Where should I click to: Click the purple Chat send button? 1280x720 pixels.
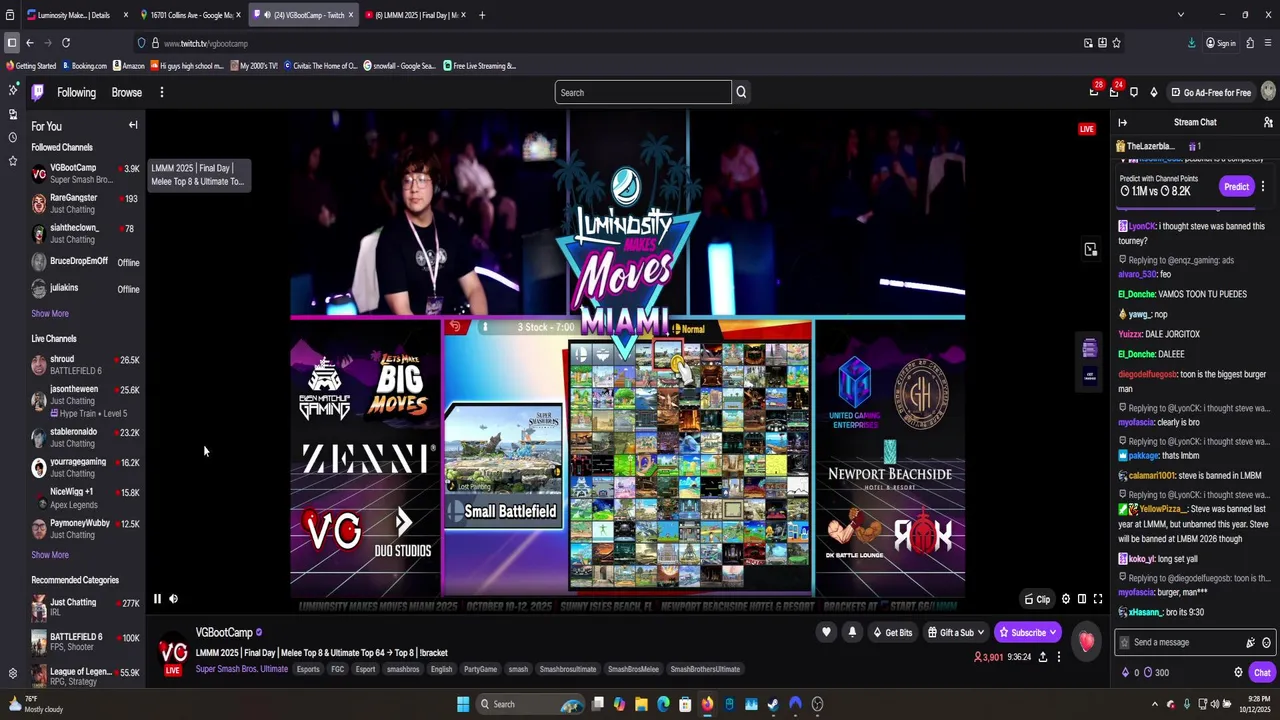[1262, 673]
